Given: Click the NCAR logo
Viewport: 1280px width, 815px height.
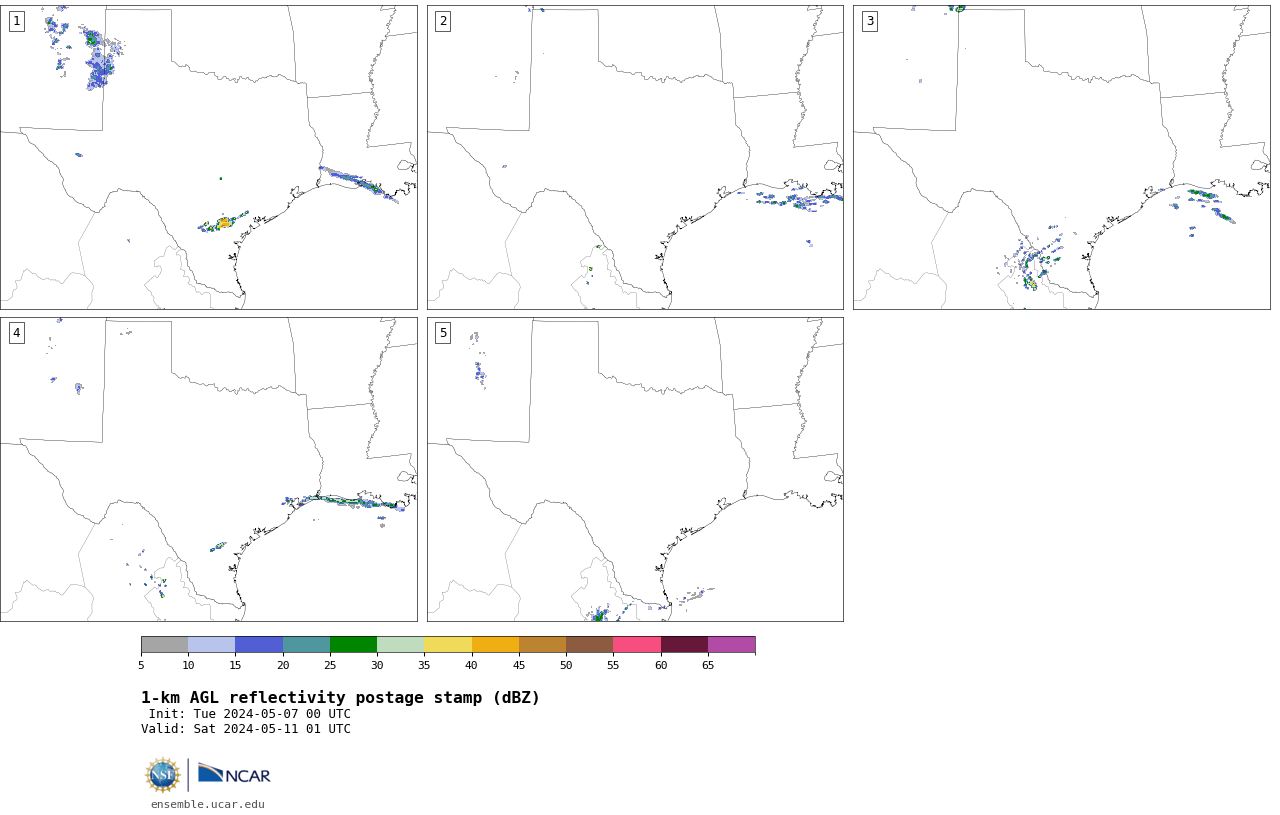Looking at the screenshot, I should pyautogui.click(x=234, y=774).
